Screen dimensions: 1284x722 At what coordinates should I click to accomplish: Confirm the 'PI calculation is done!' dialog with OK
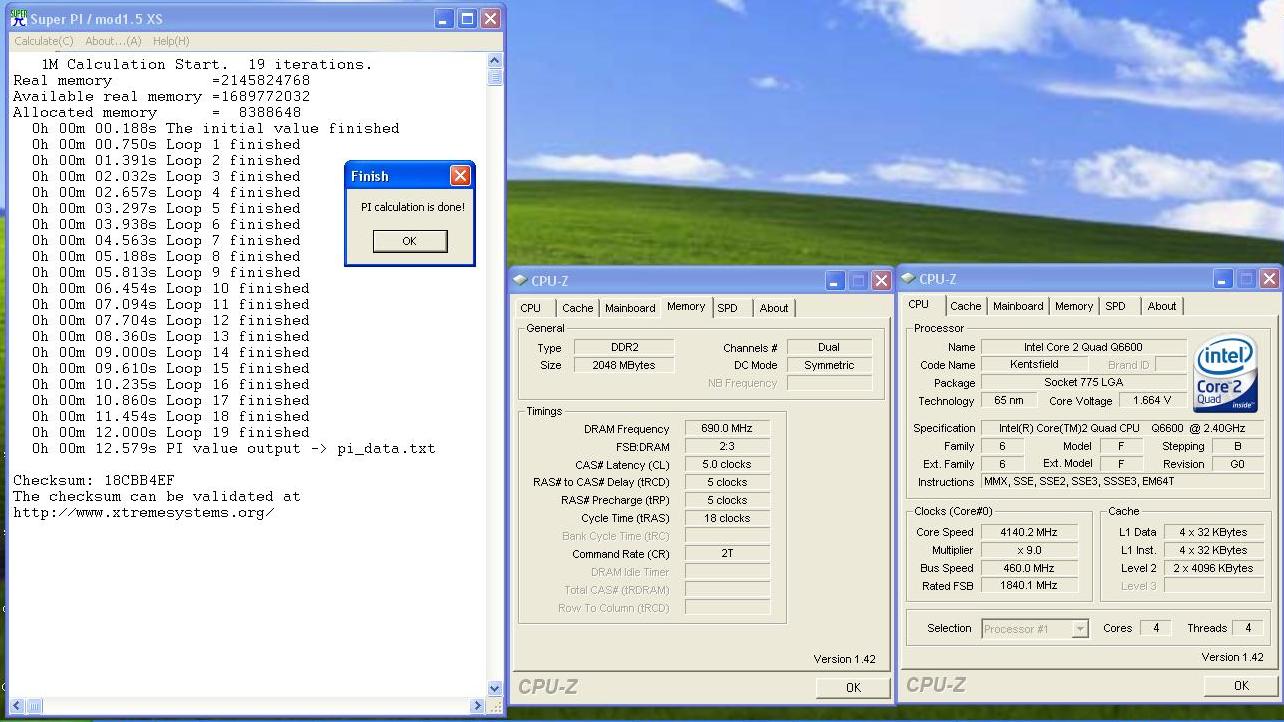[x=409, y=241]
